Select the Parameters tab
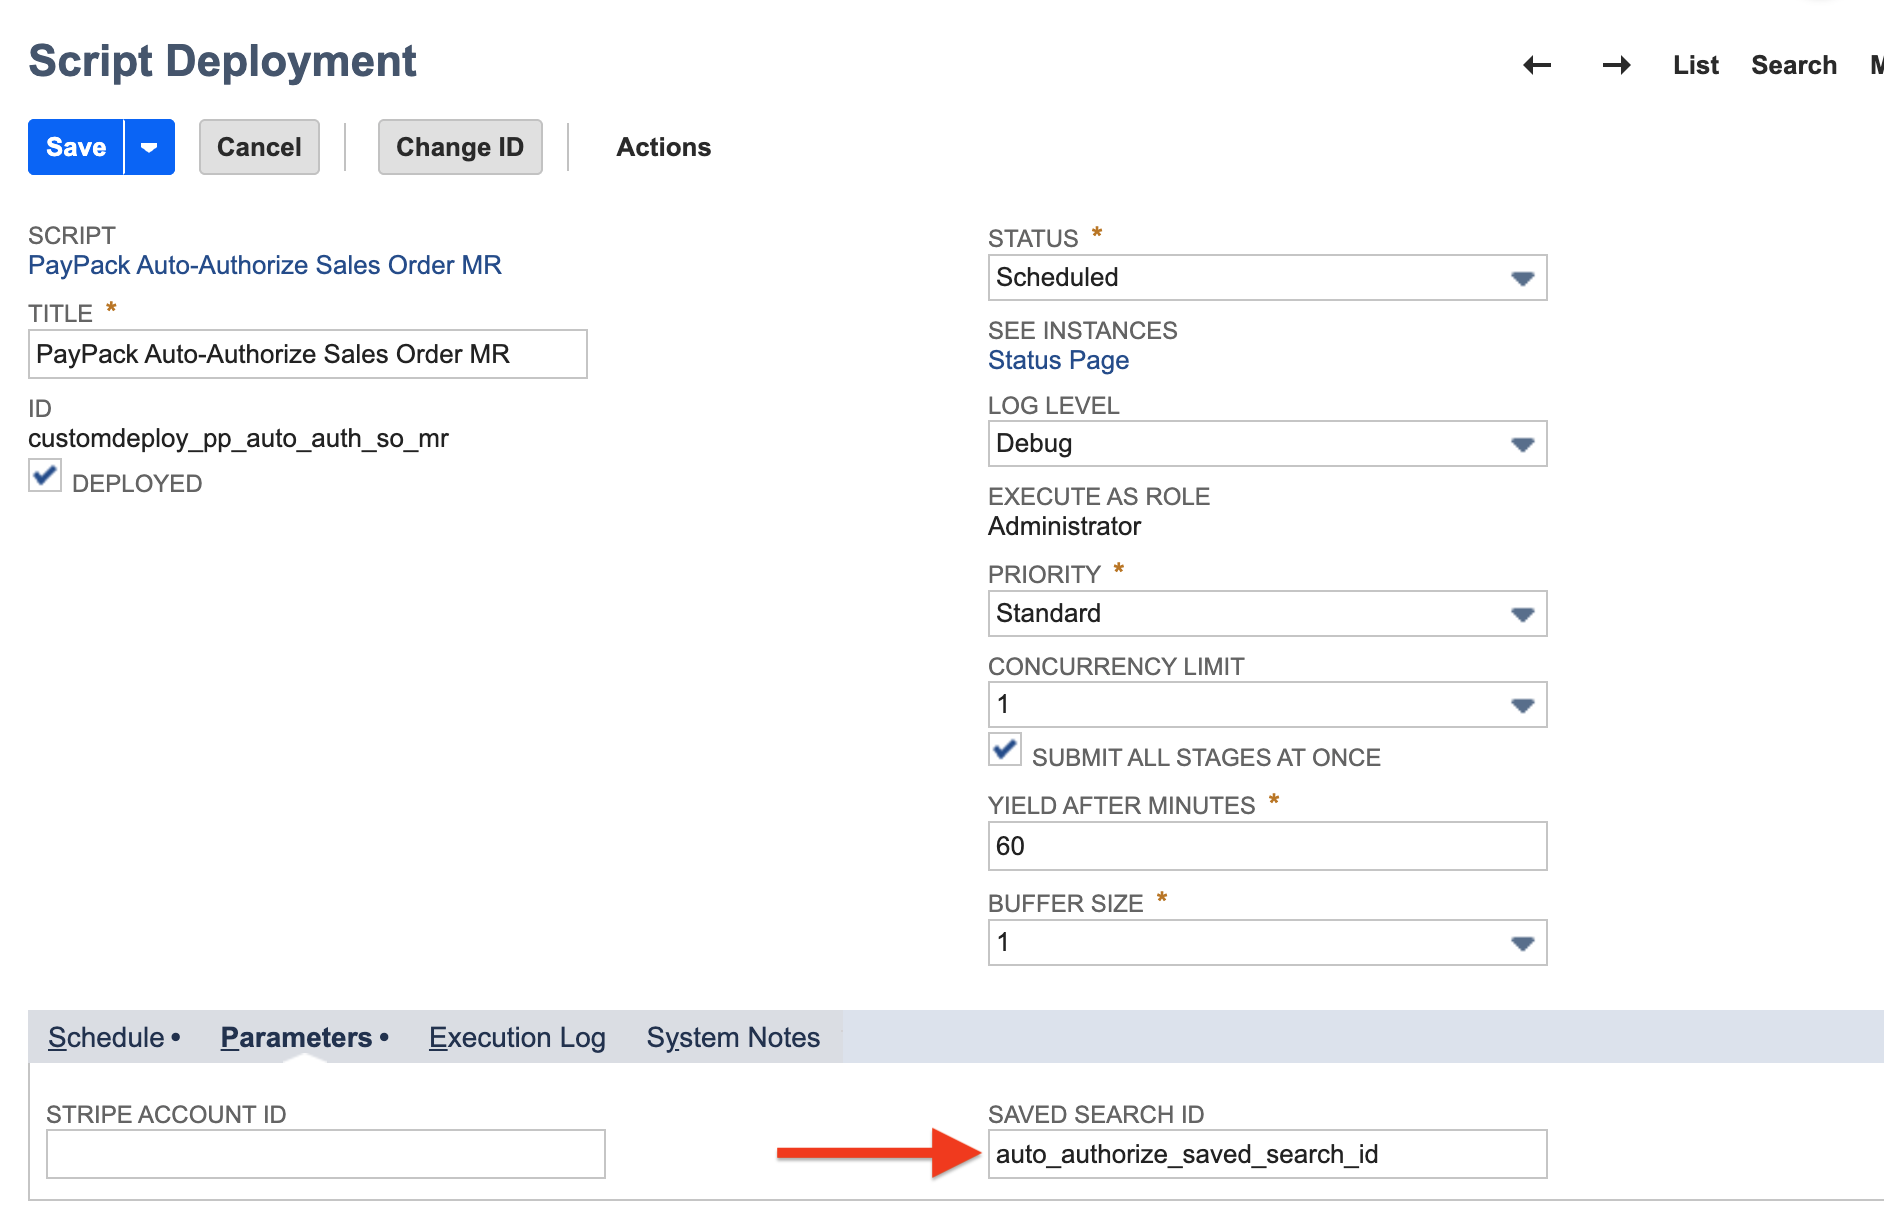Image resolution: width=1884 pixels, height=1232 pixels. click(295, 1038)
